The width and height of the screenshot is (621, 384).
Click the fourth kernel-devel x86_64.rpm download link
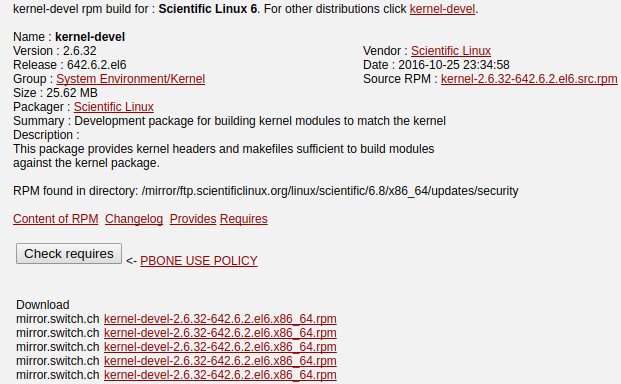(220, 361)
